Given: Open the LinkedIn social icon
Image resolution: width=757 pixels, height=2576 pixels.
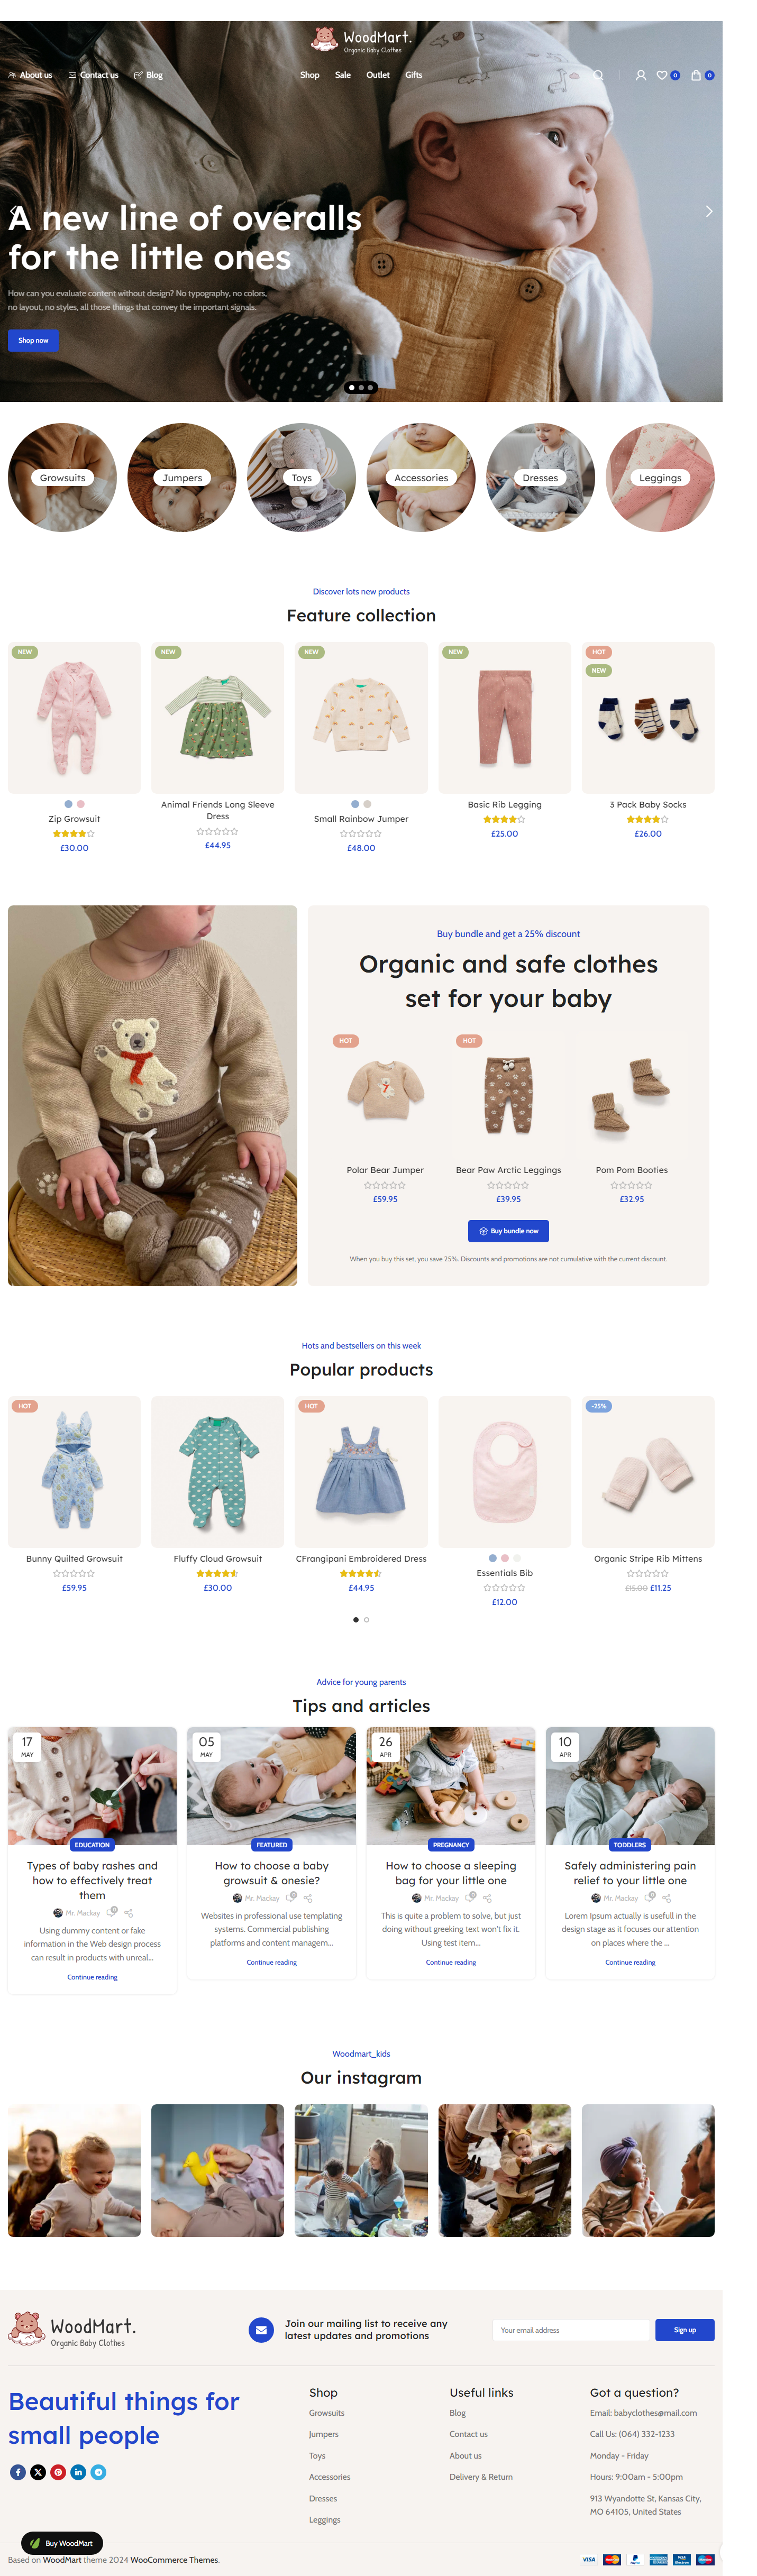Looking at the screenshot, I should coord(78,2472).
